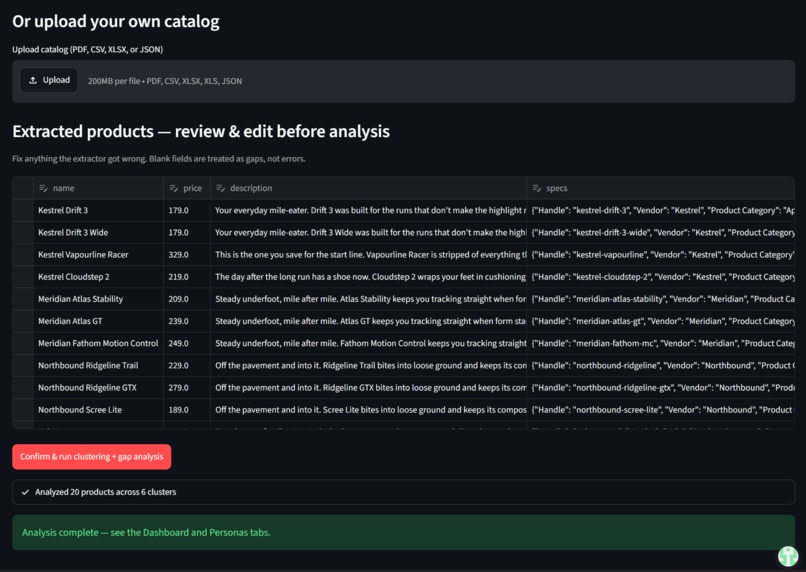The height and width of the screenshot is (572, 806).
Task: Click the name cell Kestrel Drift 3
Action: 98,210
